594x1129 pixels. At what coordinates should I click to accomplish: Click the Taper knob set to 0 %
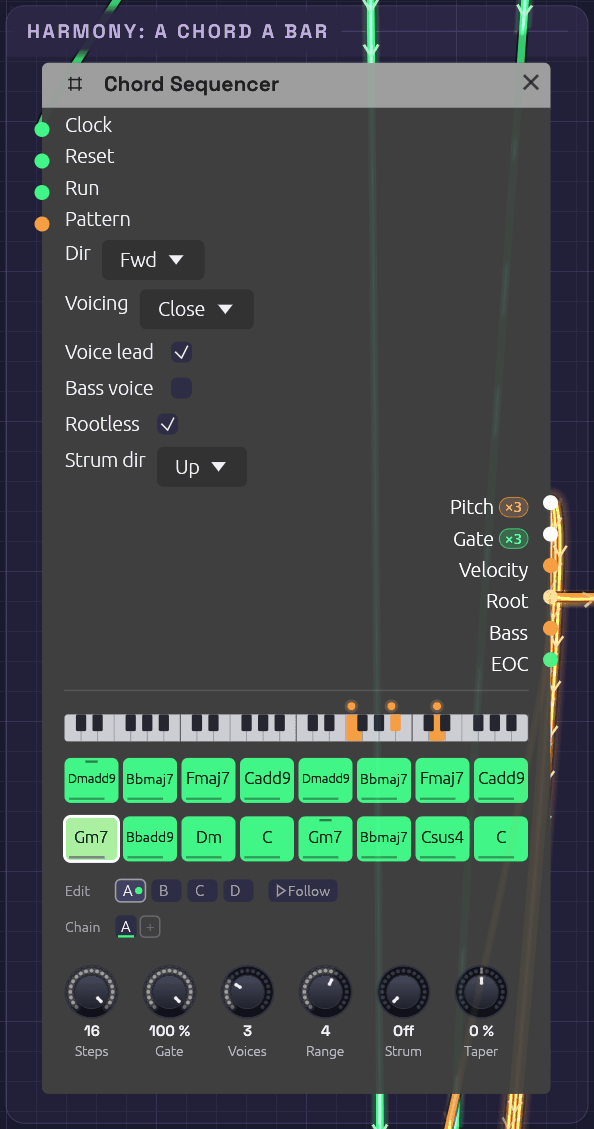[481, 991]
